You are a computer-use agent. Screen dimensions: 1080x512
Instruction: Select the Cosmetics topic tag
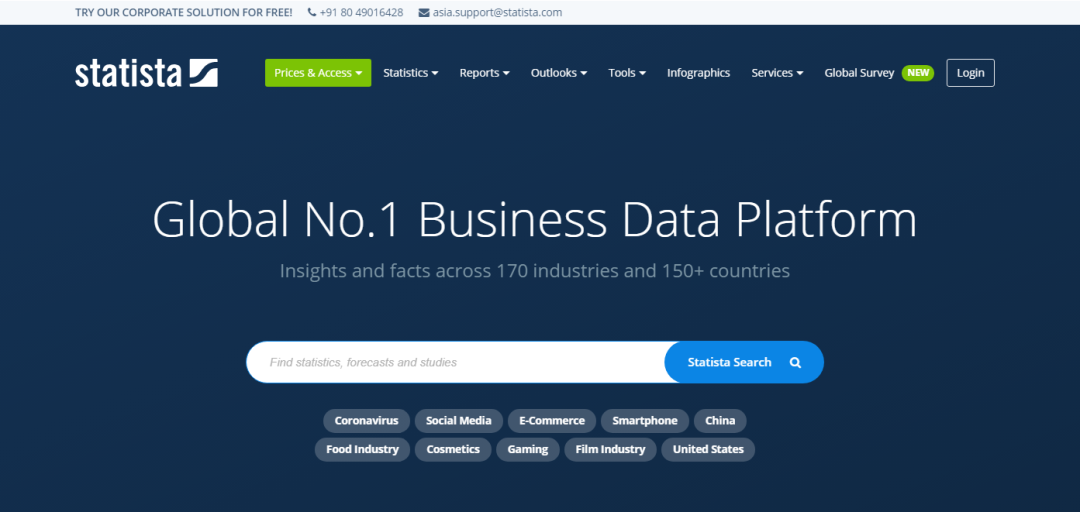click(453, 449)
